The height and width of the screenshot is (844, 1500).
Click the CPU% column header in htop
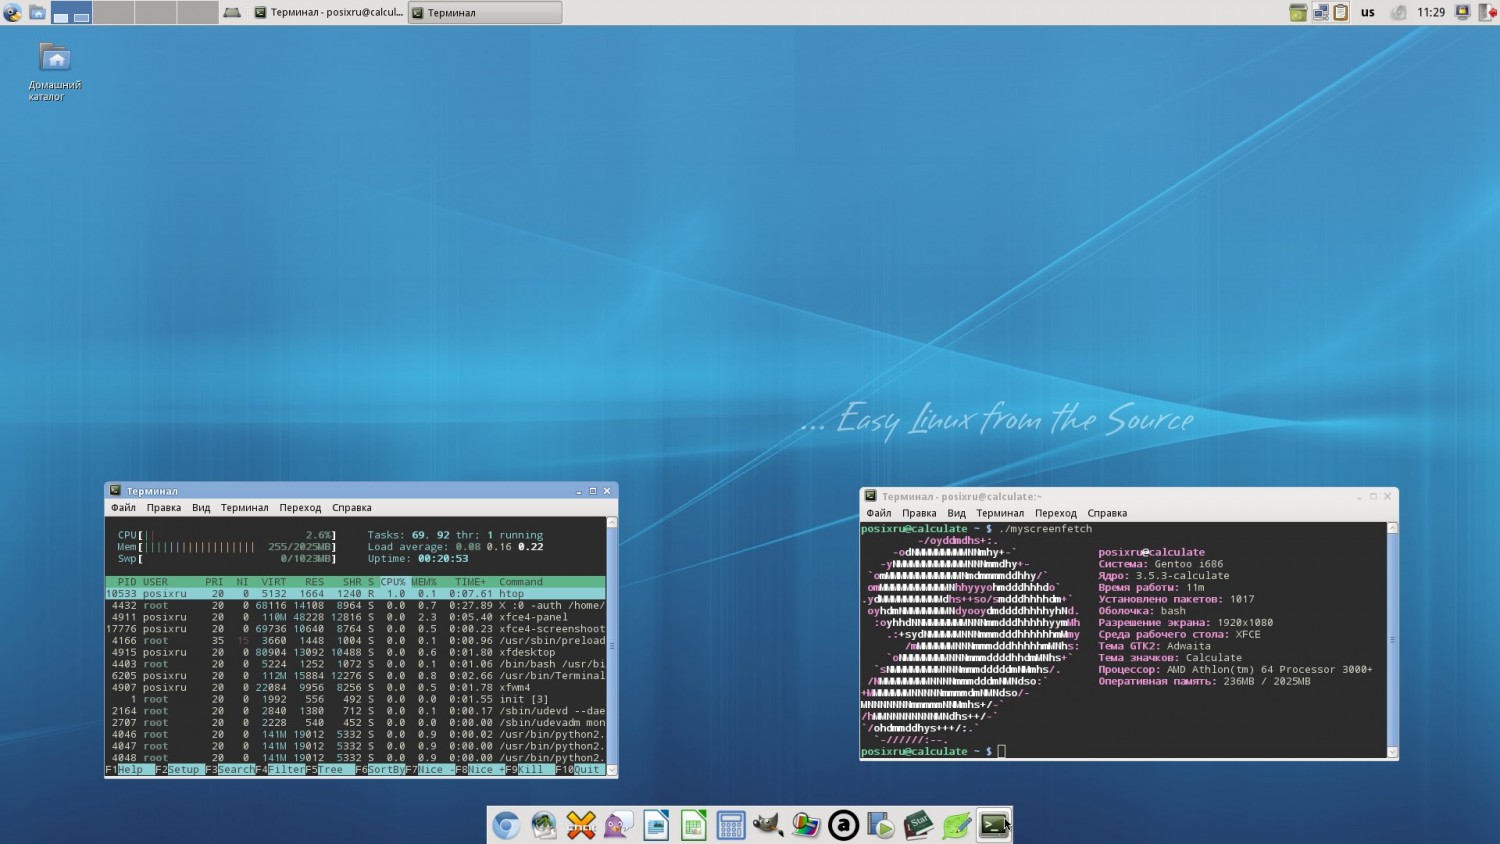click(x=393, y=582)
